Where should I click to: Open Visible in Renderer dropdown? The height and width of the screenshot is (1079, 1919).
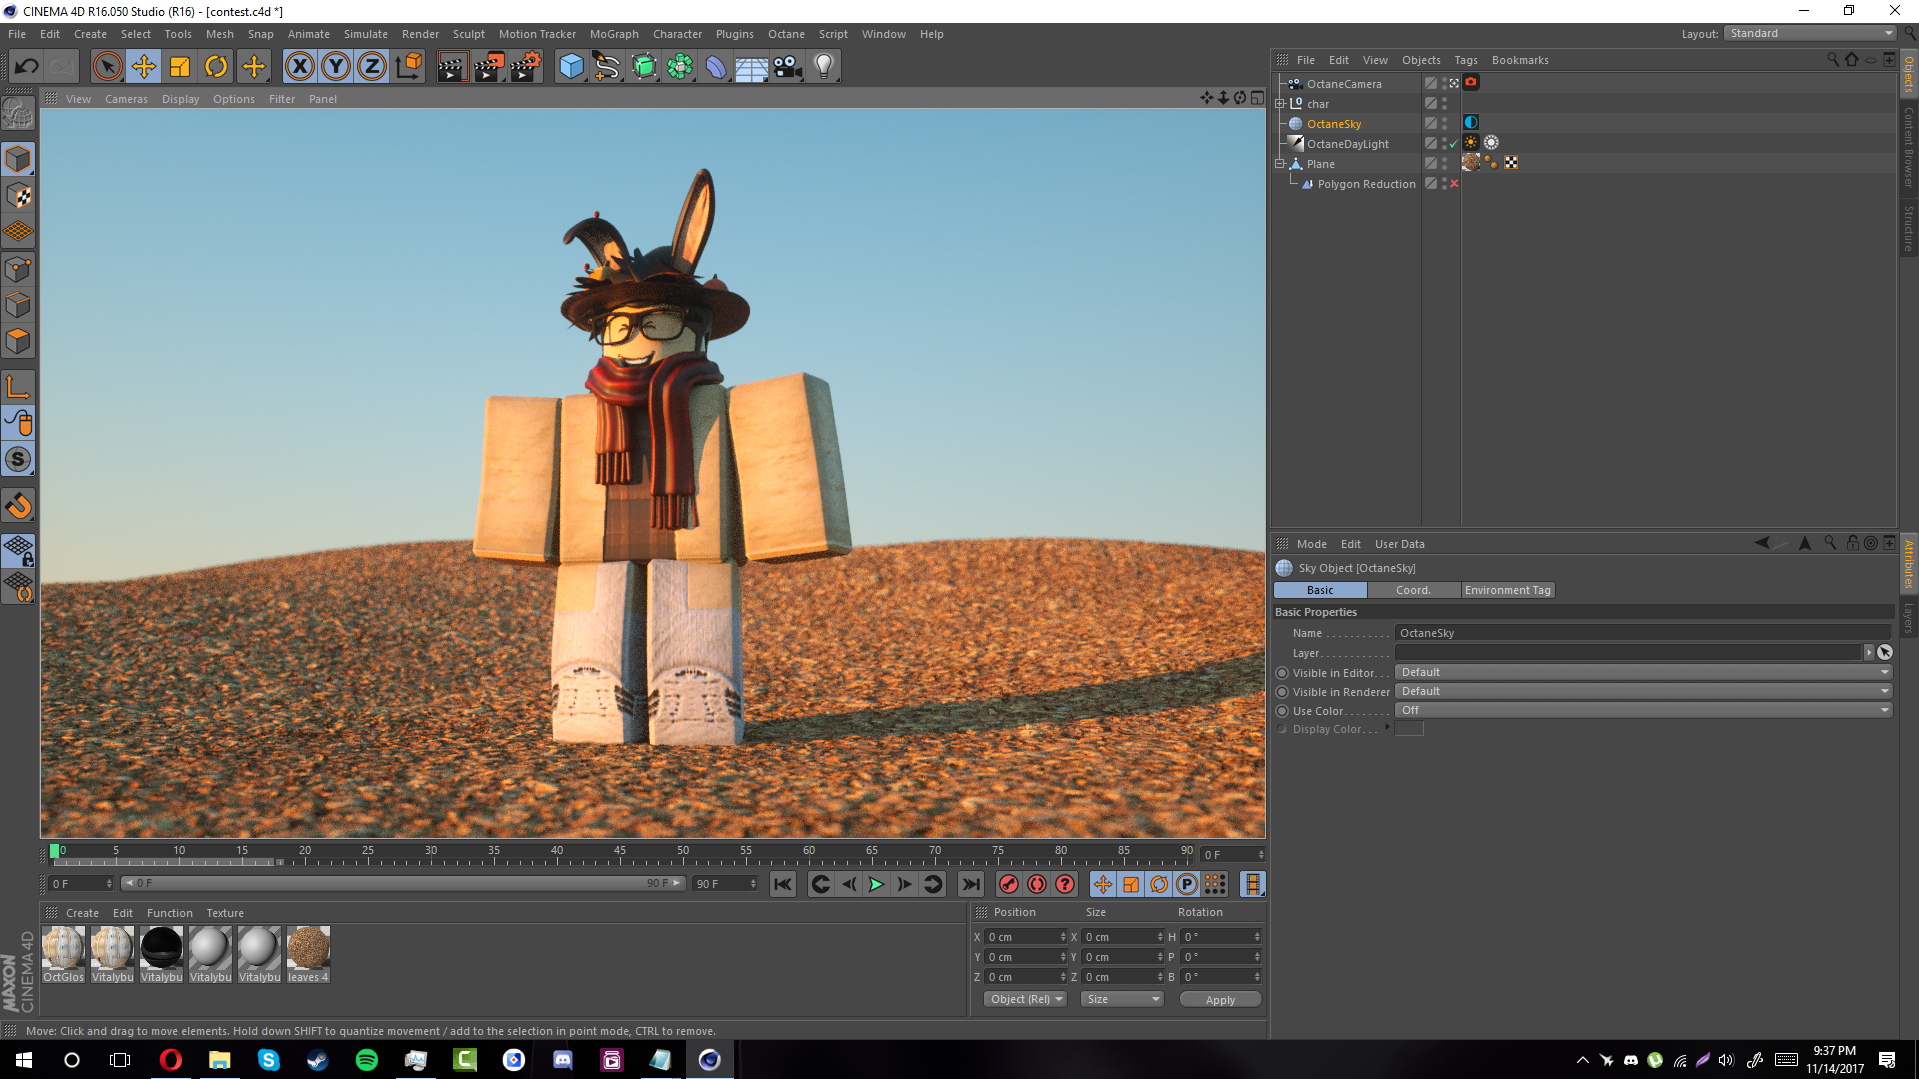[x=1643, y=691]
